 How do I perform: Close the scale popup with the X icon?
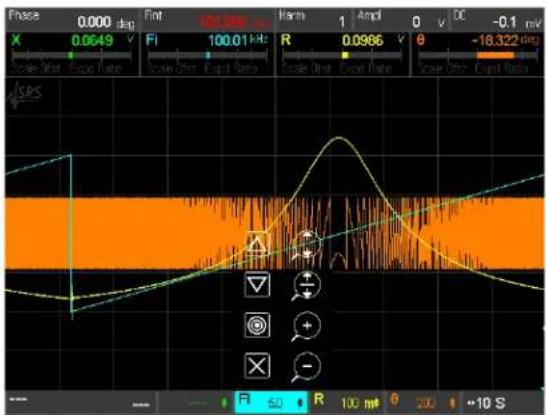257,366
